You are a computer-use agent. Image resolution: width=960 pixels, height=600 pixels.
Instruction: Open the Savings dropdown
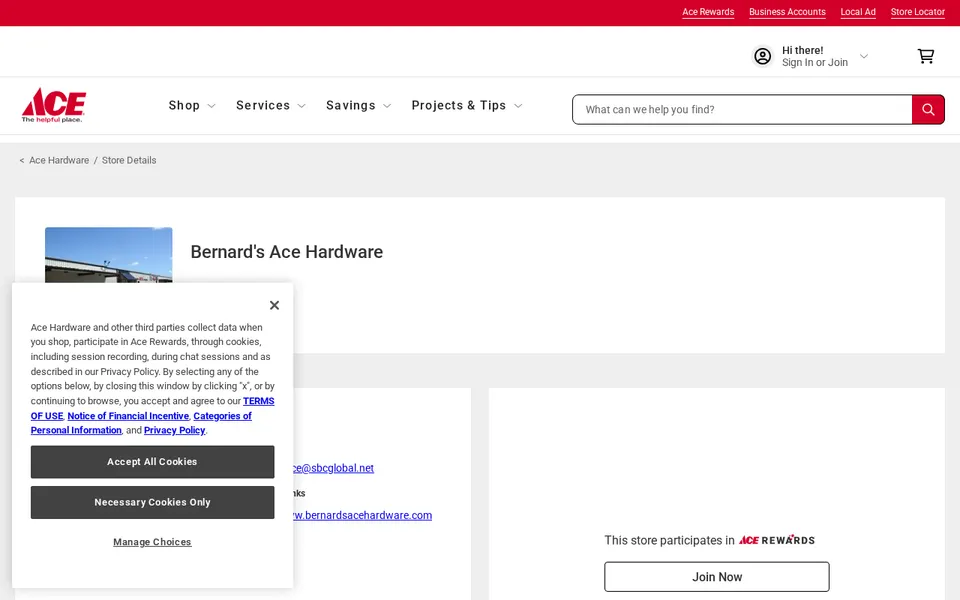tap(358, 105)
